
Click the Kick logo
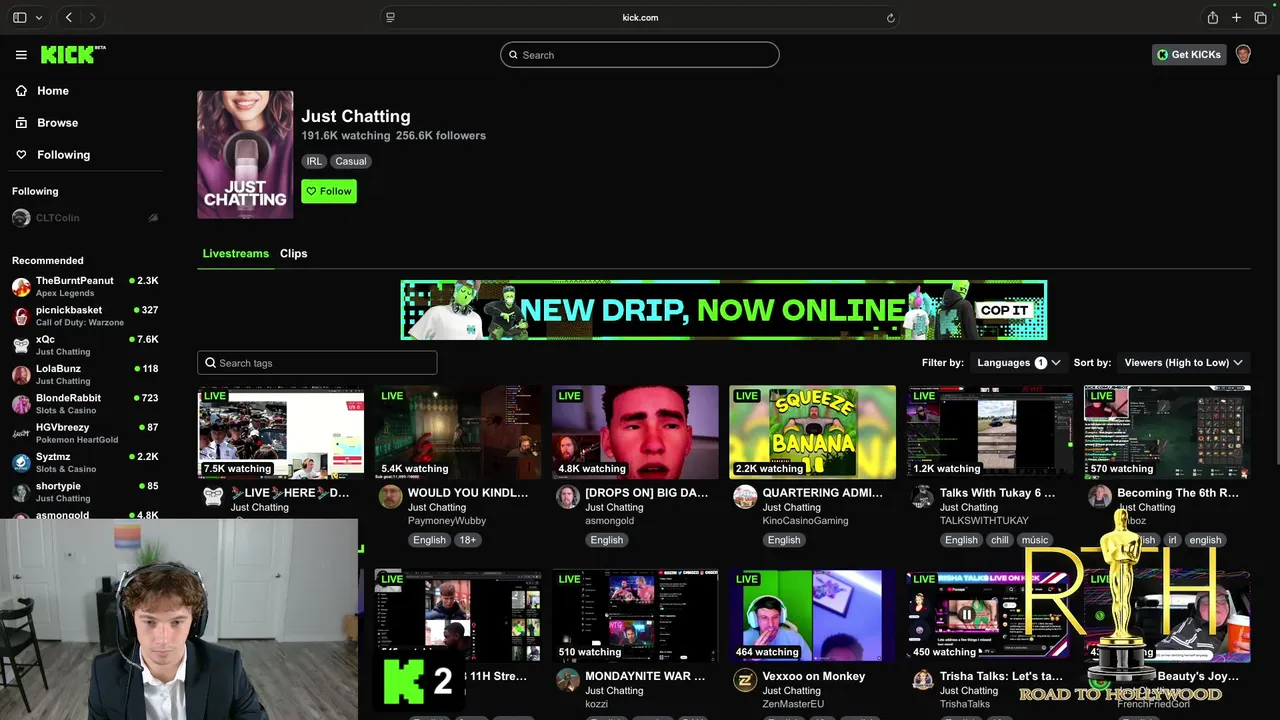coord(73,55)
